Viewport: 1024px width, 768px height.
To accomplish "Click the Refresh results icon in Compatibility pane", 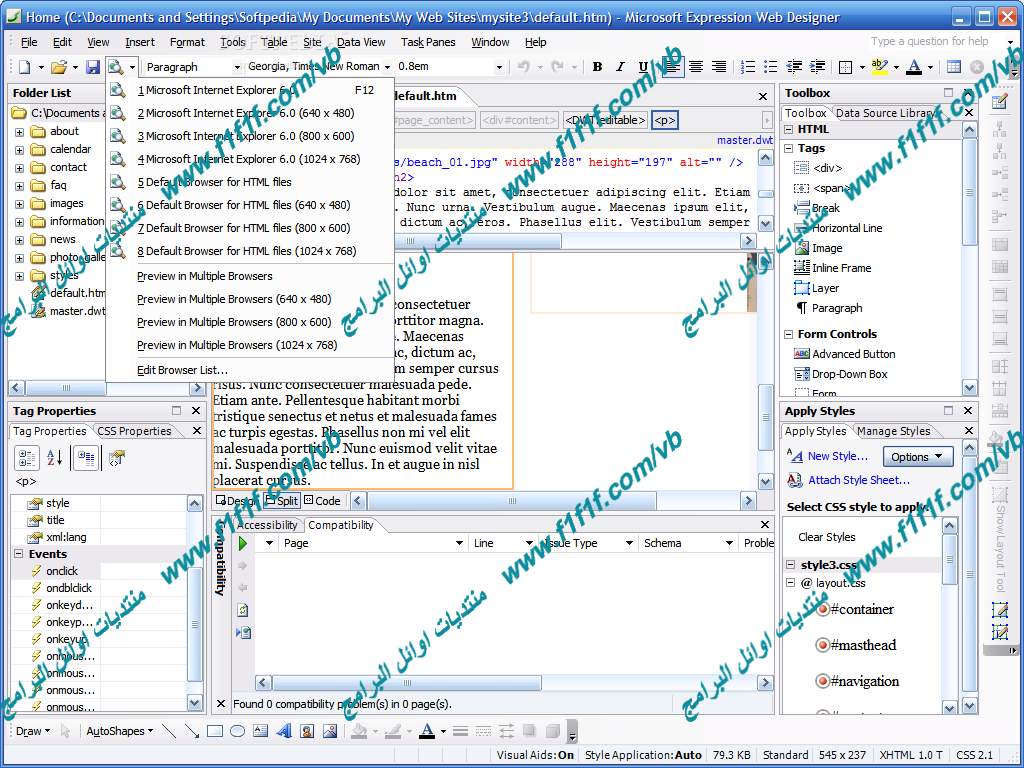I will click(x=242, y=610).
